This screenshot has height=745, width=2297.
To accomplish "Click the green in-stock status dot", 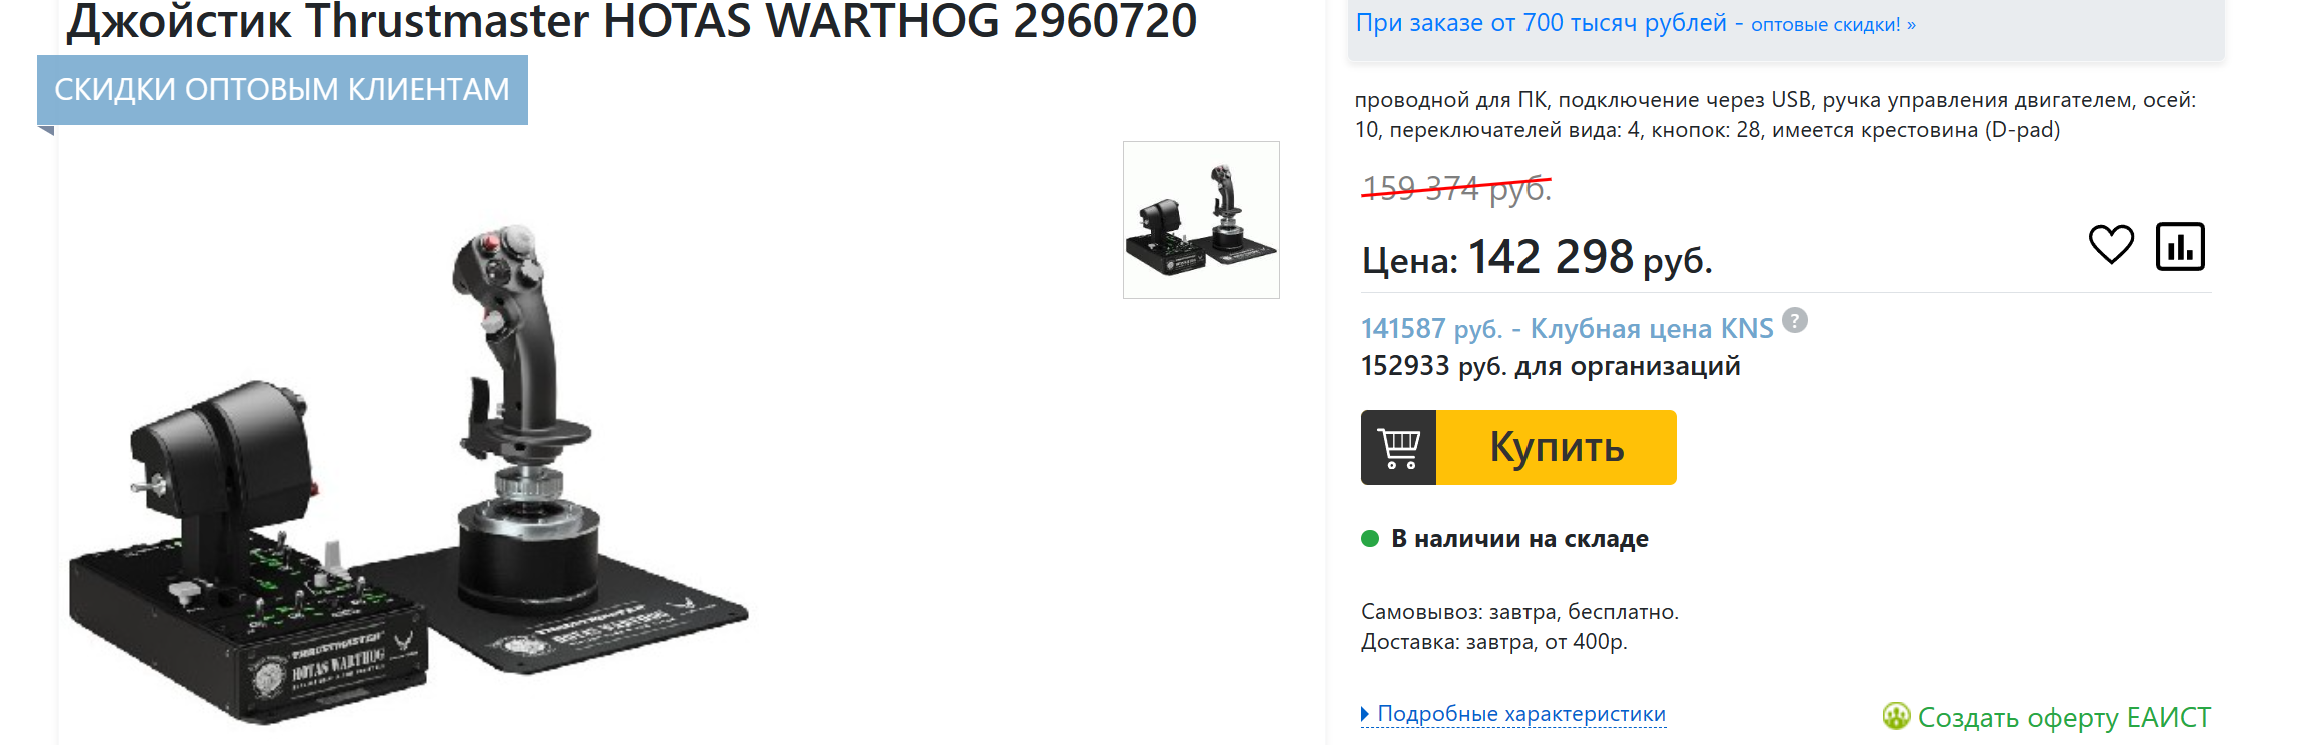I will click(x=1370, y=539).
